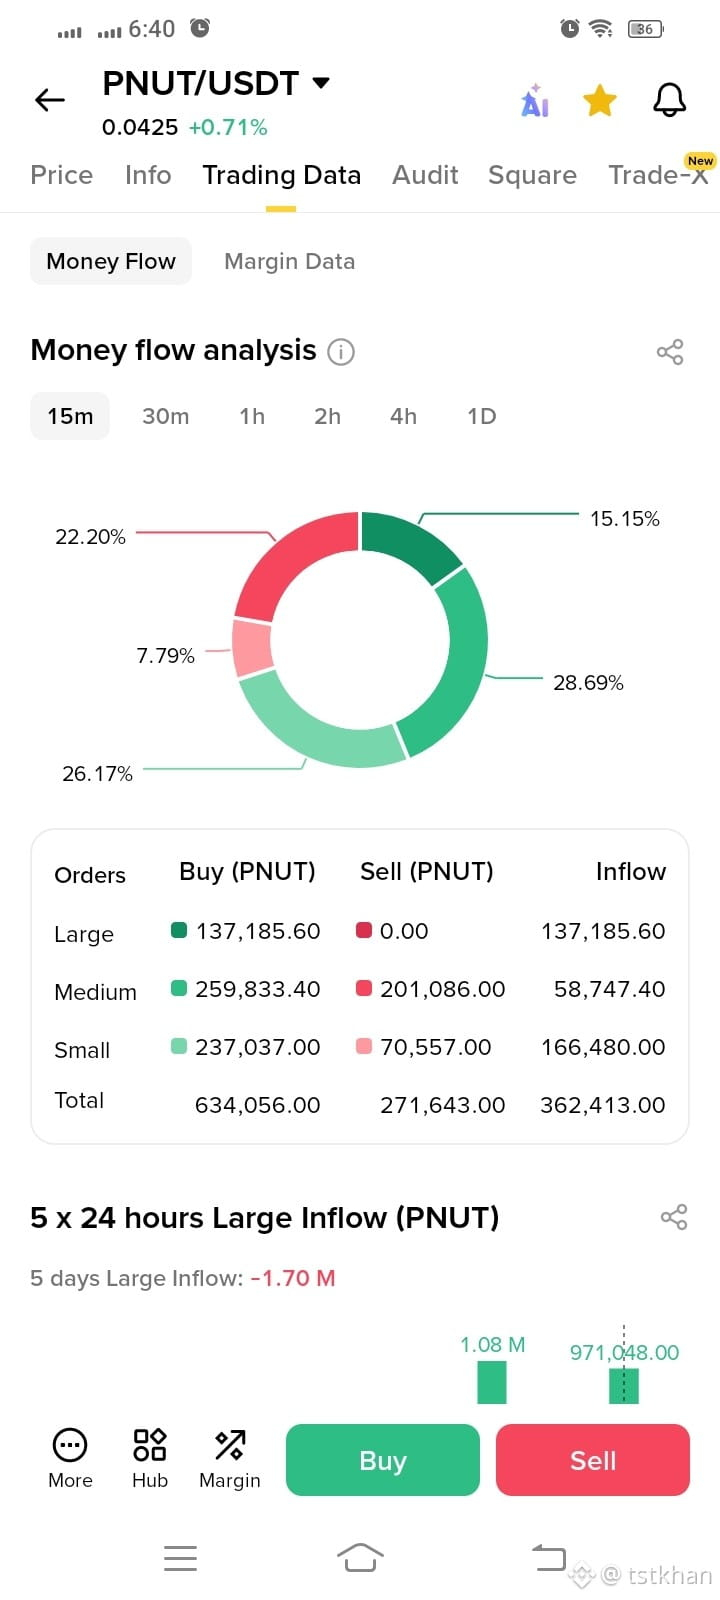The height and width of the screenshot is (1600, 720).
Task: Tap the red Sell button
Action: coord(593,1460)
